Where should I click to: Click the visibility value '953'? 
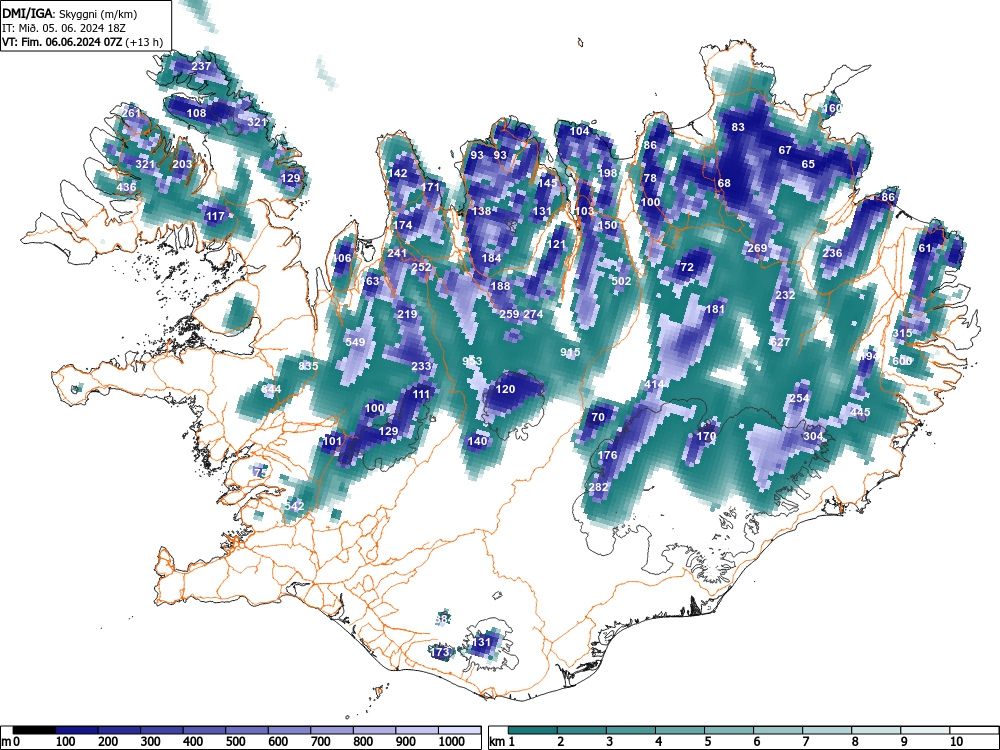pos(472,361)
